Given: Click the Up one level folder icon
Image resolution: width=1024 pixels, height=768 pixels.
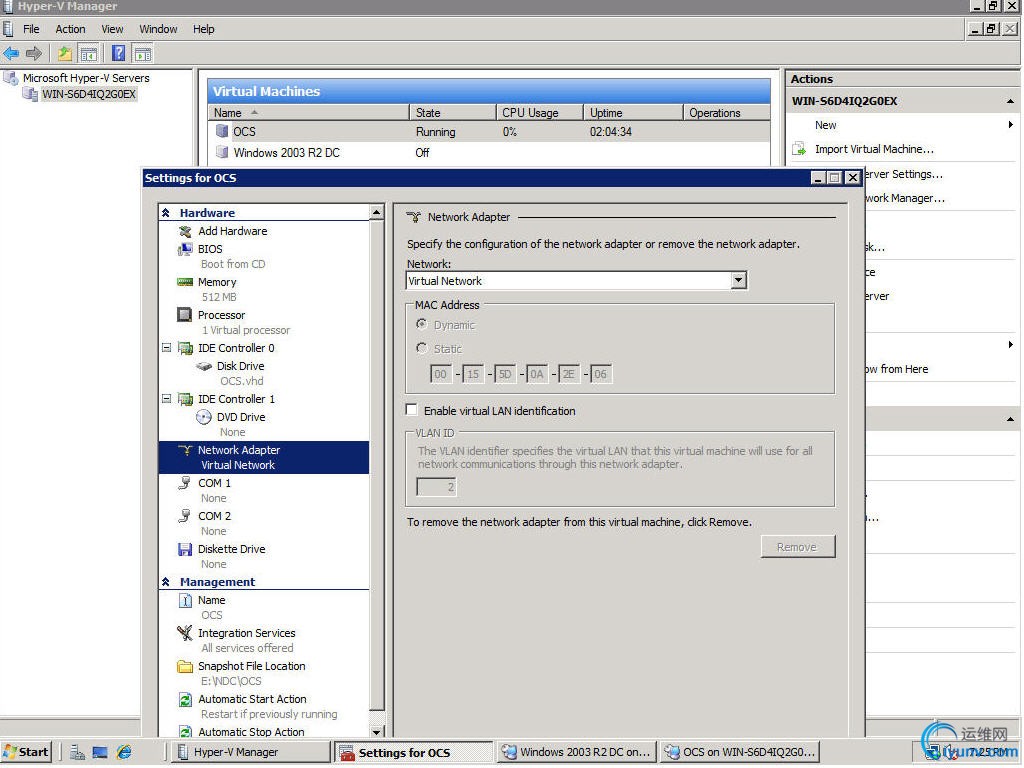Looking at the screenshot, I should [x=65, y=54].
